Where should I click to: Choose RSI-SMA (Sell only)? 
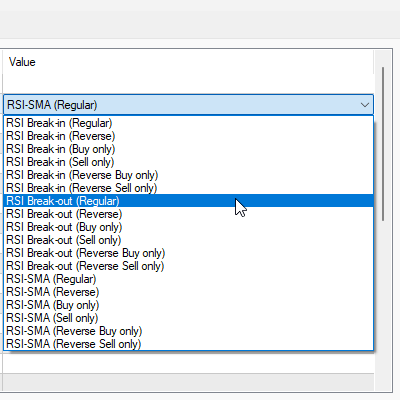189,318
